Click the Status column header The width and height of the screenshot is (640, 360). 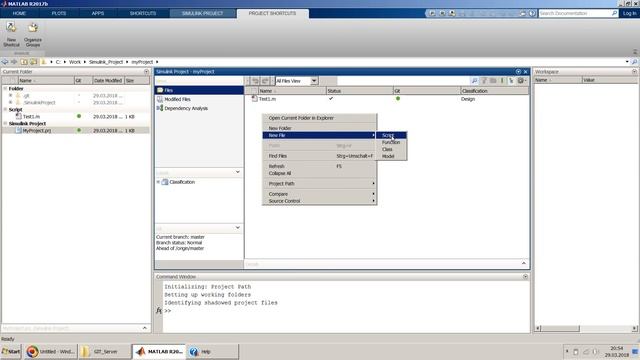click(x=359, y=91)
